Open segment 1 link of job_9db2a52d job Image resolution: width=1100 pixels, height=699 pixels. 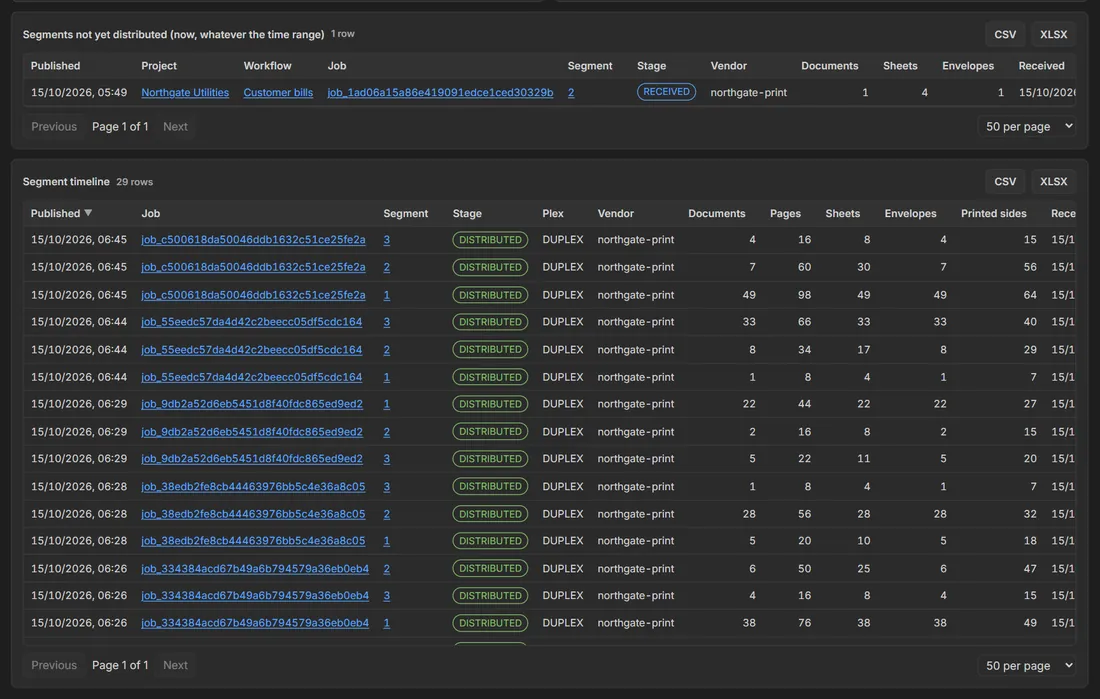387,404
